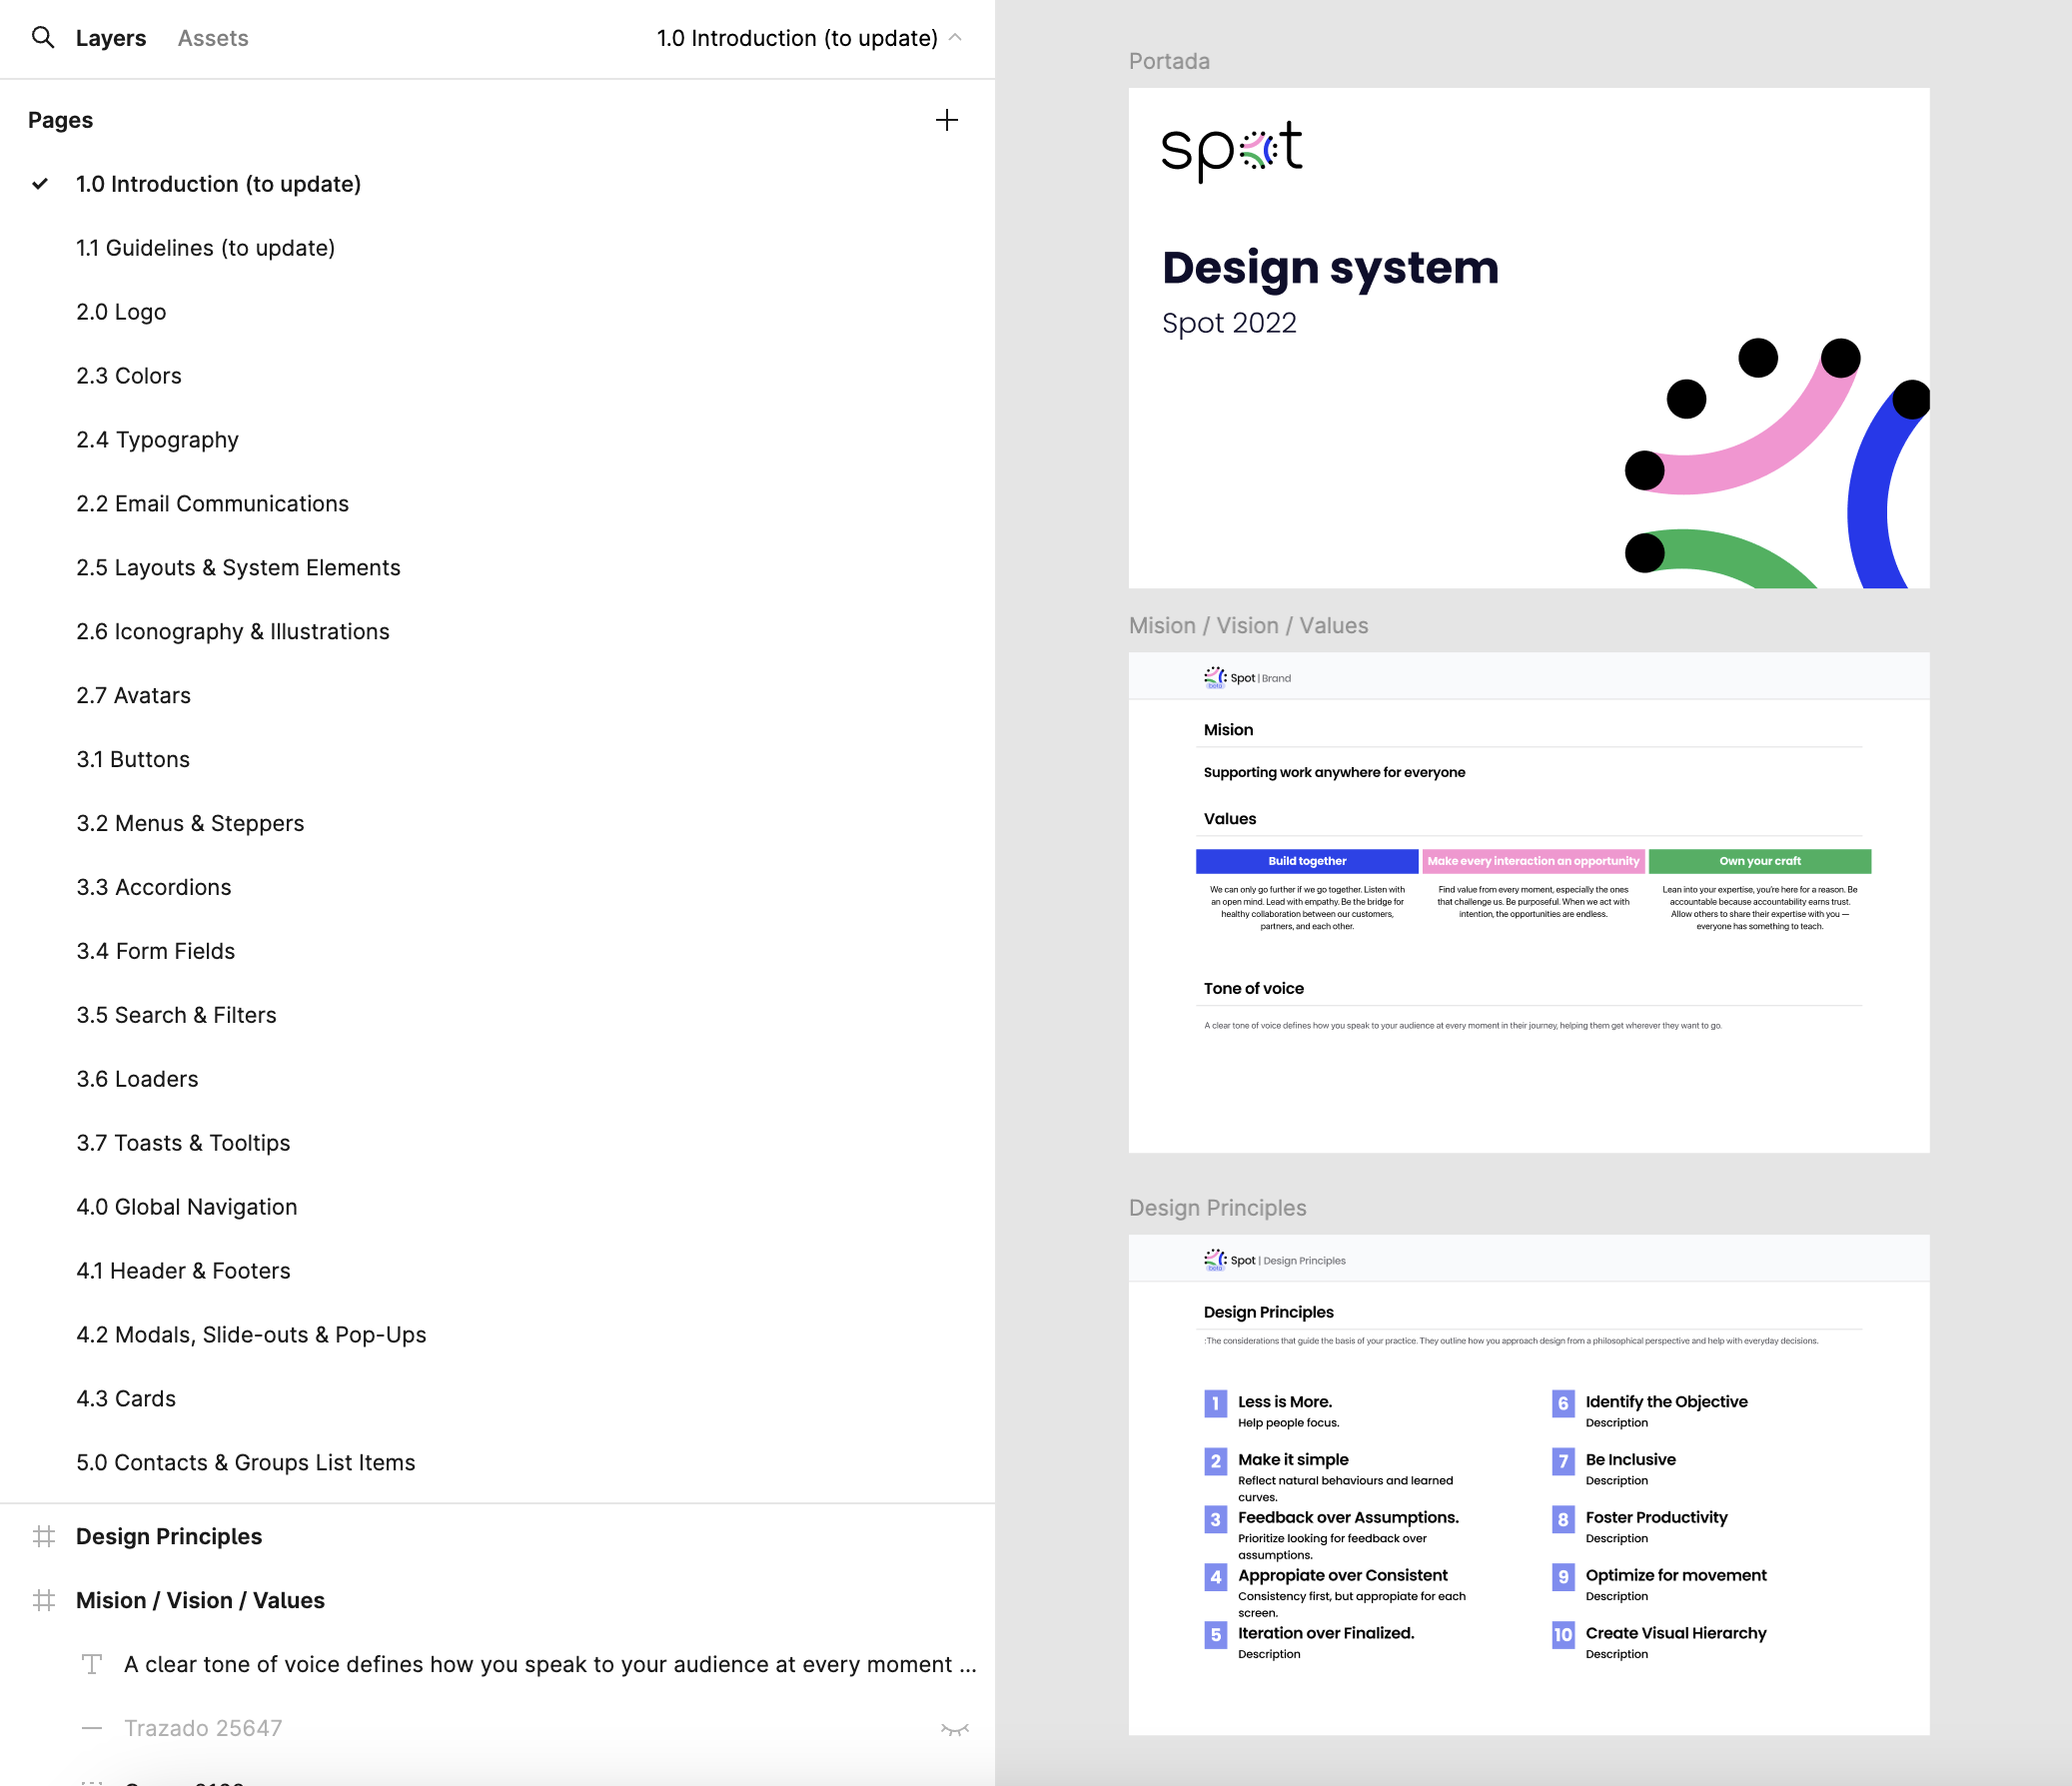Click number 10 badge beside Create Visual Hierarchy

[x=1563, y=1635]
